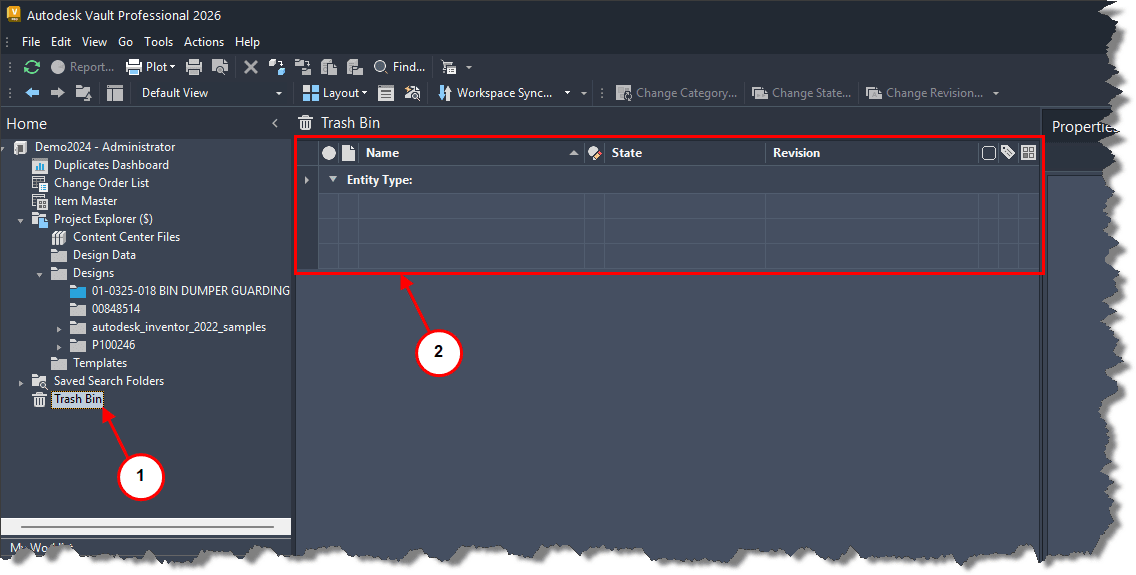Screen dimensions: 1136x575
Task: Expand Saved Search Folders
Action: point(21,382)
